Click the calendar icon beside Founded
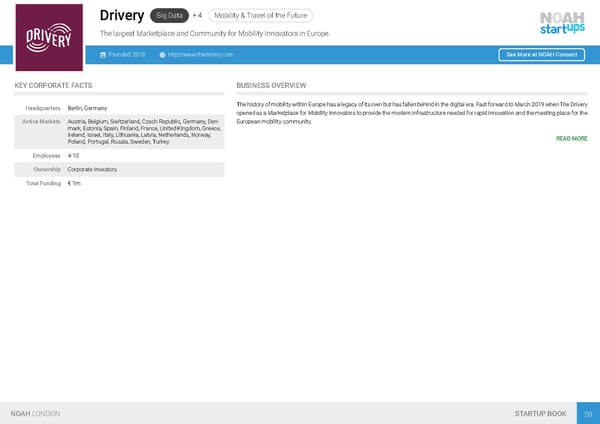This screenshot has width=600, height=424. pyautogui.click(x=102, y=54)
